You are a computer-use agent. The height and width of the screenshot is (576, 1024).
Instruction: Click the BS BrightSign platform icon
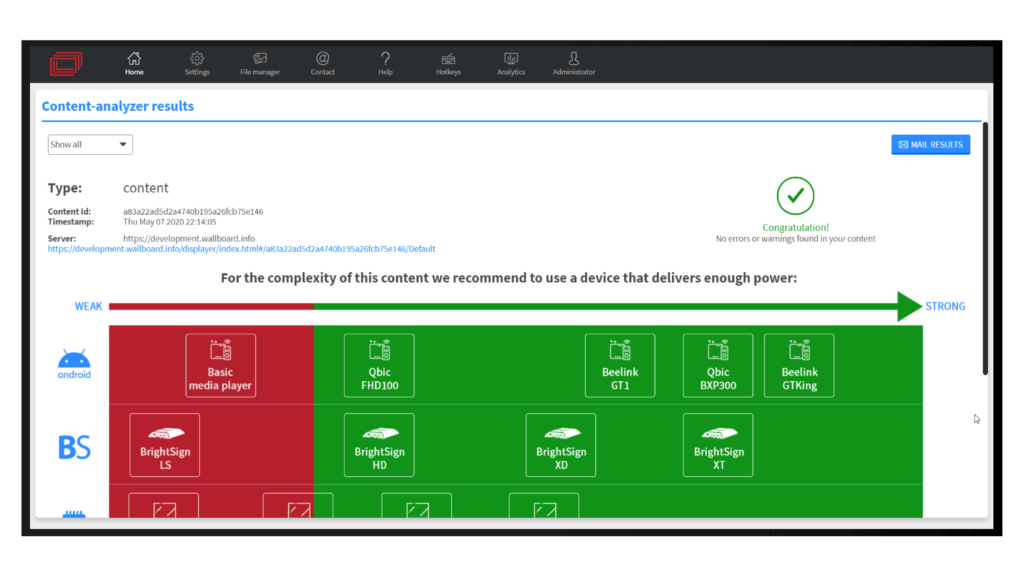(x=74, y=447)
